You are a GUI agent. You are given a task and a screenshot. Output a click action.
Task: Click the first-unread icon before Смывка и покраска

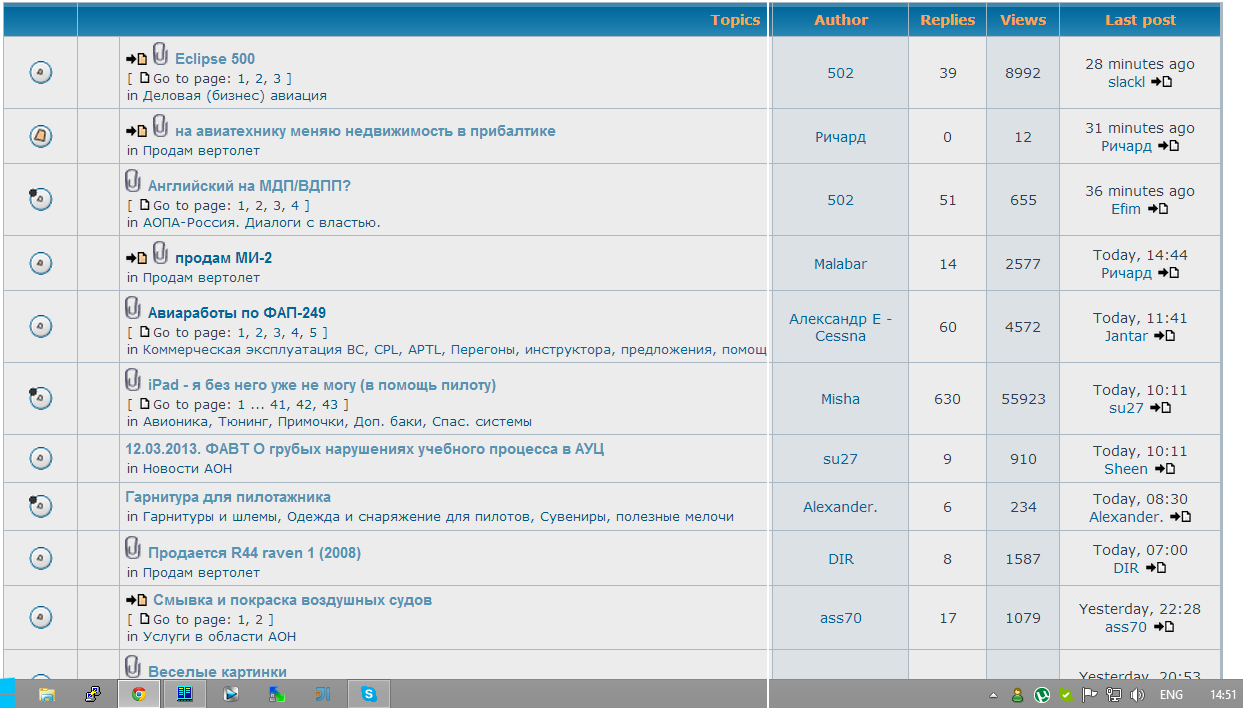pyautogui.click(x=136, y=601)
